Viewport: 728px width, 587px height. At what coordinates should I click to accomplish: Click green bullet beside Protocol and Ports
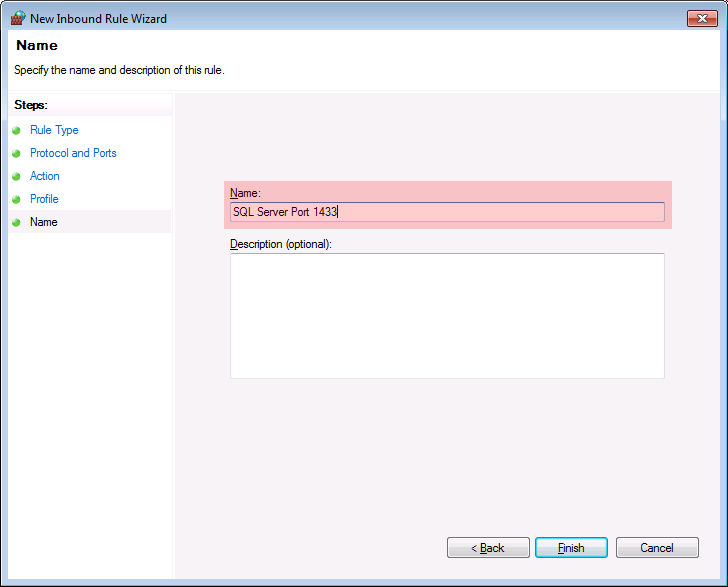[16, 153]
